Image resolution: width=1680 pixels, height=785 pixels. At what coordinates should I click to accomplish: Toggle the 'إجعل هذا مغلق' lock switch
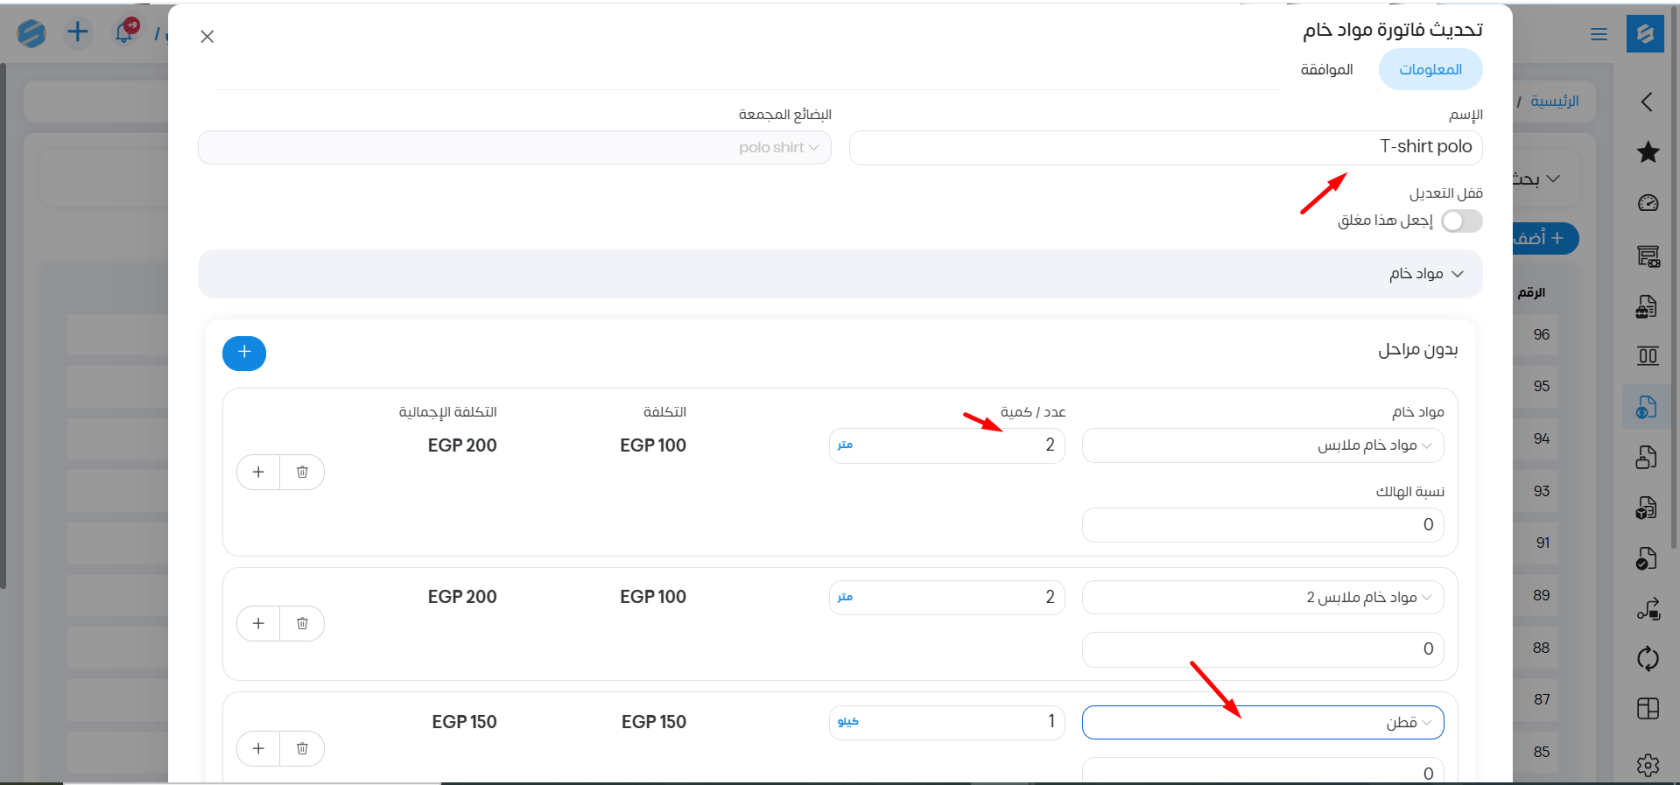point(1461,221)
